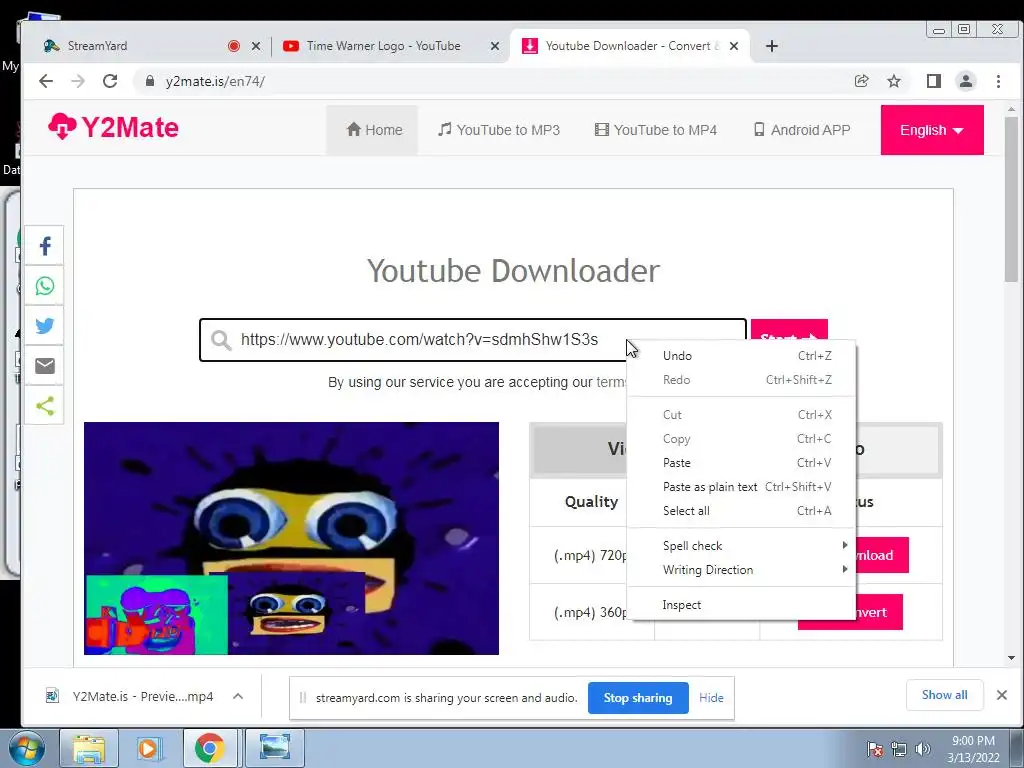1024x768 pixels.
Task: Open the YouTube to MP3 page
Action: click(498, 130)
